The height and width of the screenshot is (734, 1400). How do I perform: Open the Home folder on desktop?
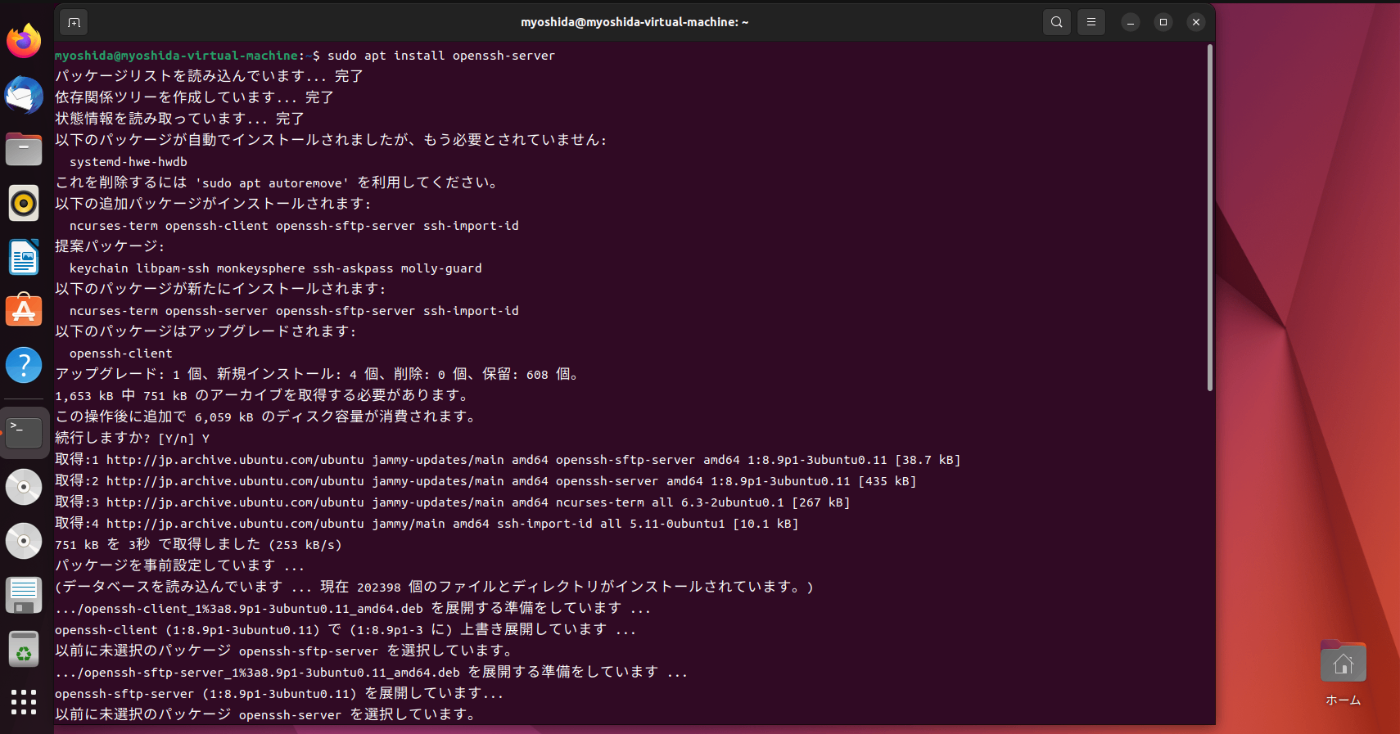[x=1343, y=661]
